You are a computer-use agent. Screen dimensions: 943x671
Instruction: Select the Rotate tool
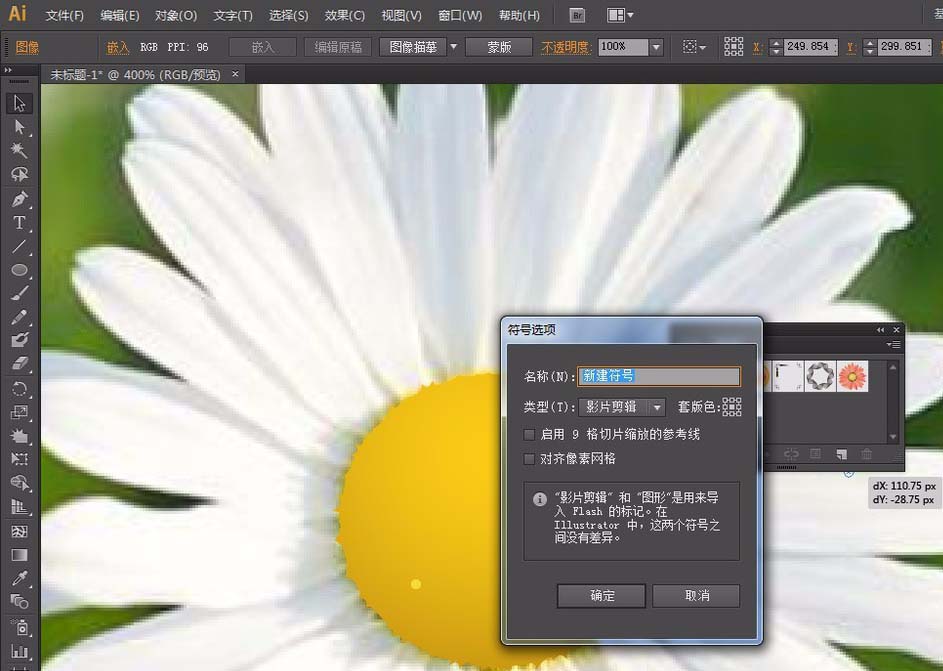pos(19,388)
